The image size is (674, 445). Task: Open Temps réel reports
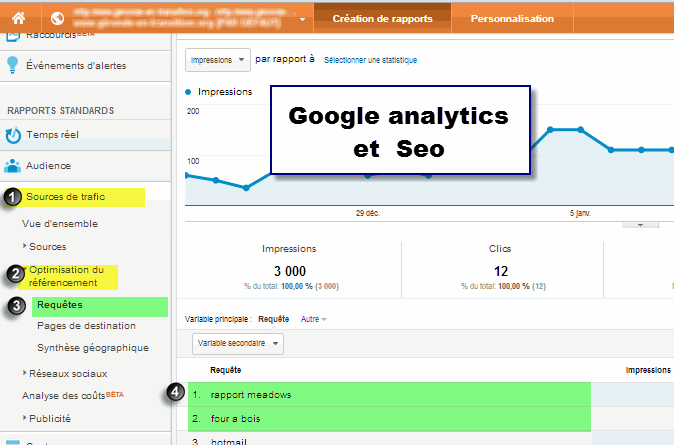click(x=52, y=135)
